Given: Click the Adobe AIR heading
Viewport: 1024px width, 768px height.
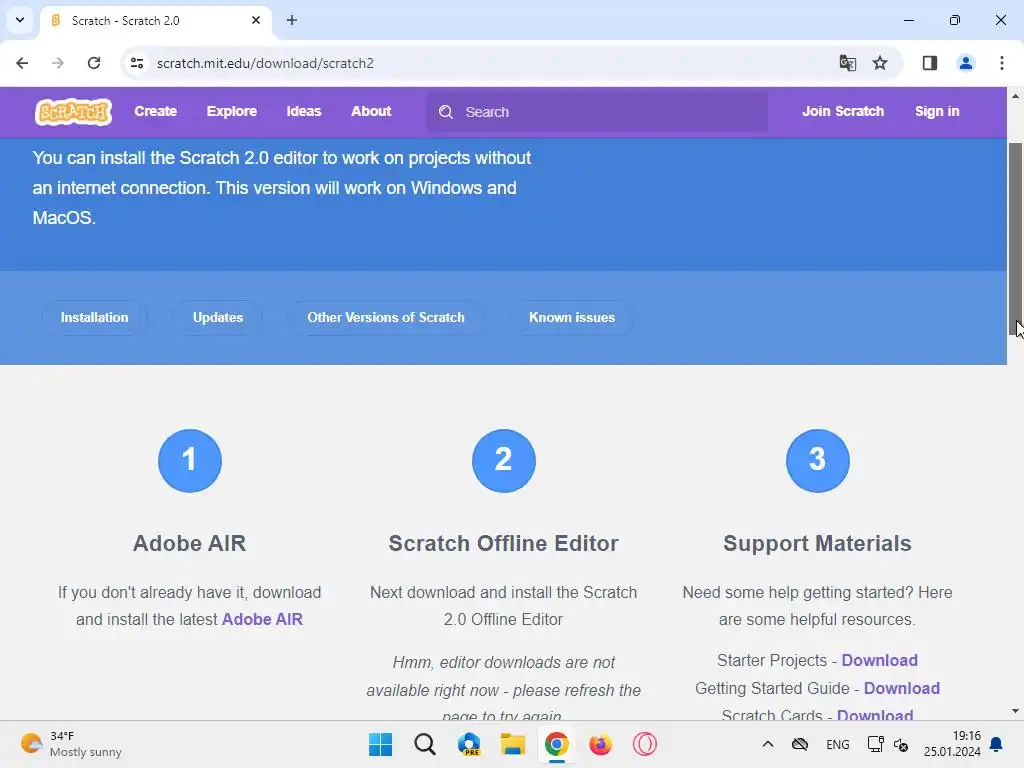Looking at the screenshot, I should tap(189, 543).
